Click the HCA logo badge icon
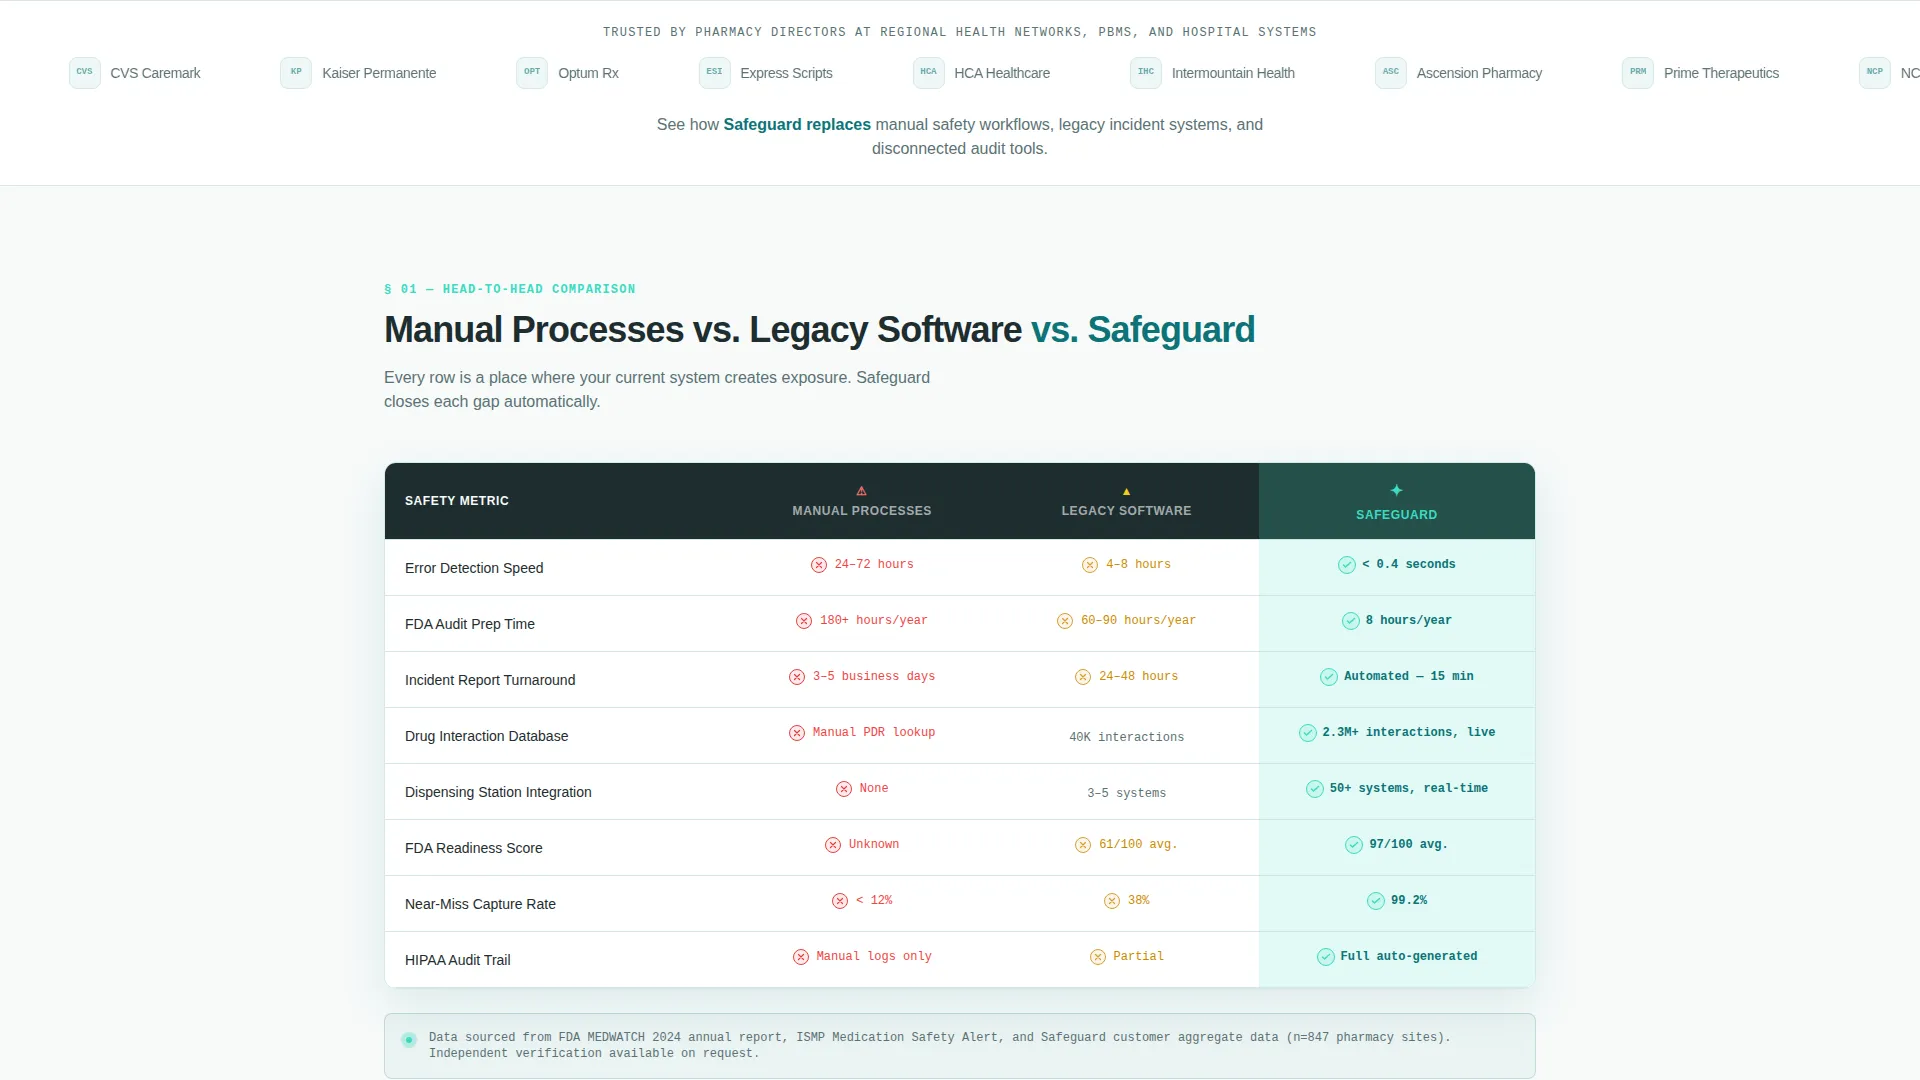 (928, 73)
